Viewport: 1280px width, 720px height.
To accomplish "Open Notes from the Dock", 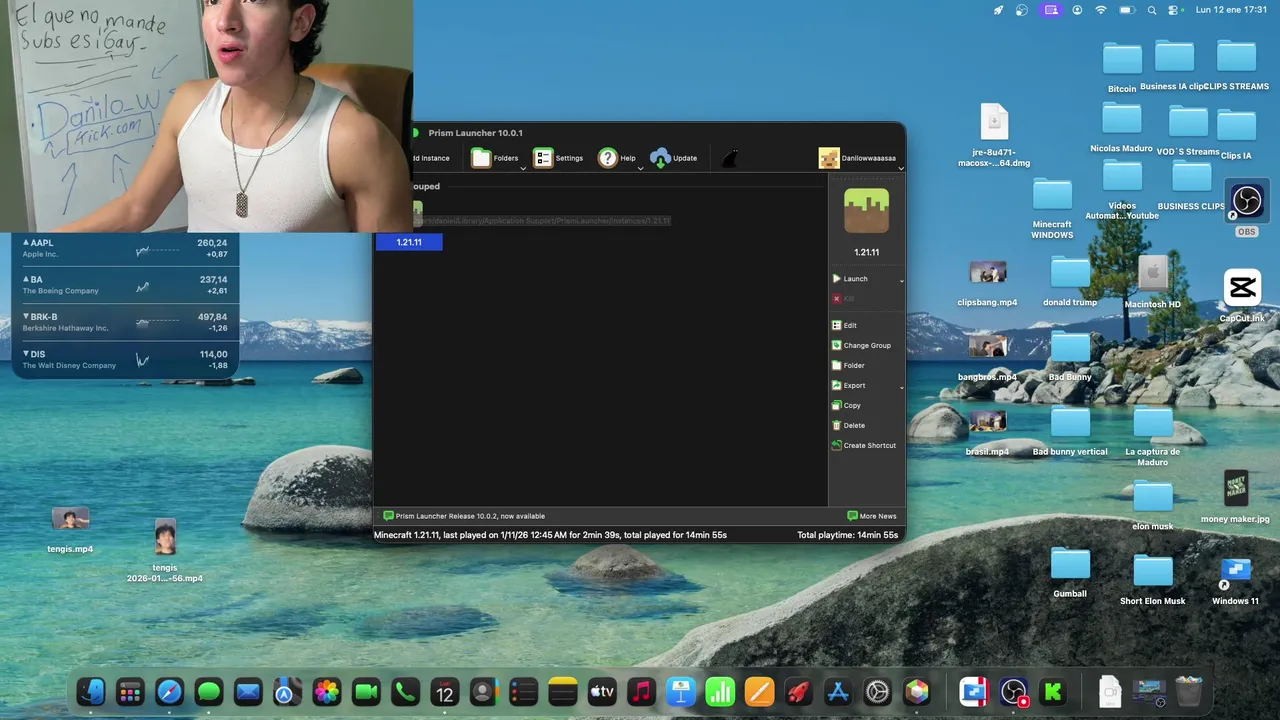I will pos(563,692).
